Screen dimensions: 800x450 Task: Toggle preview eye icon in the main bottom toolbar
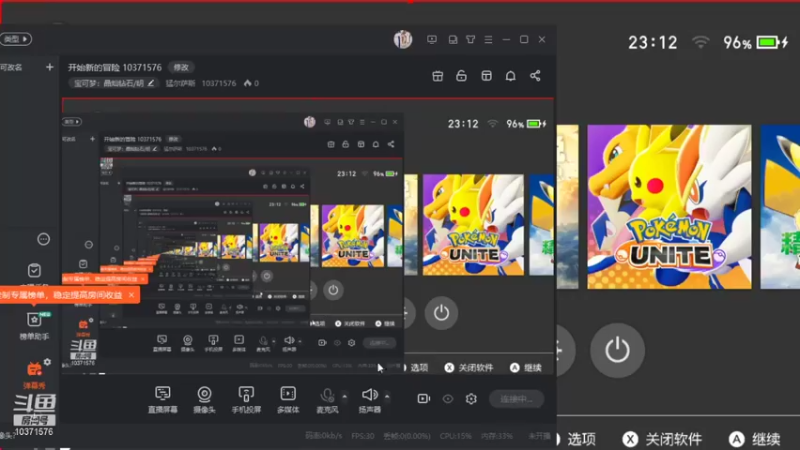coord(447,398)
